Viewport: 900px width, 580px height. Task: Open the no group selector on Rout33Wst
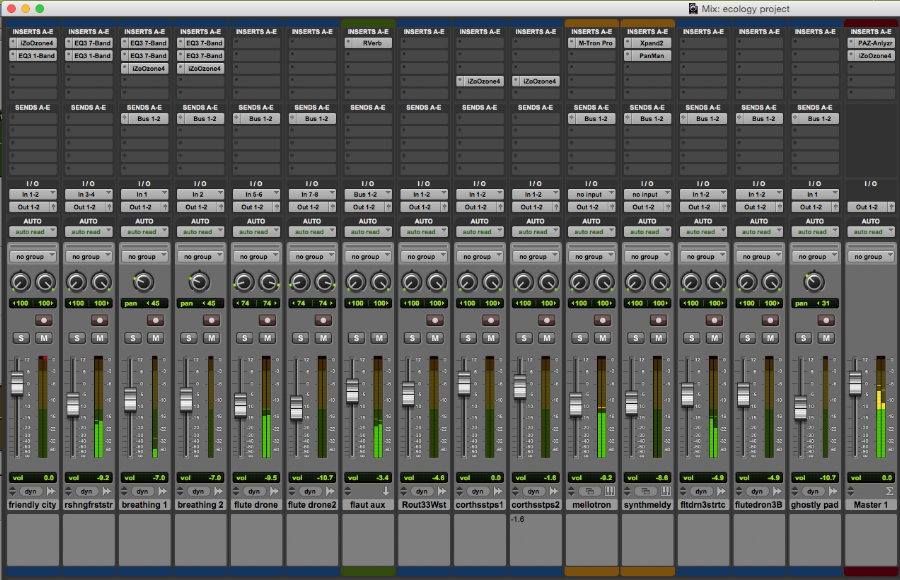click(x=424, y=257)
